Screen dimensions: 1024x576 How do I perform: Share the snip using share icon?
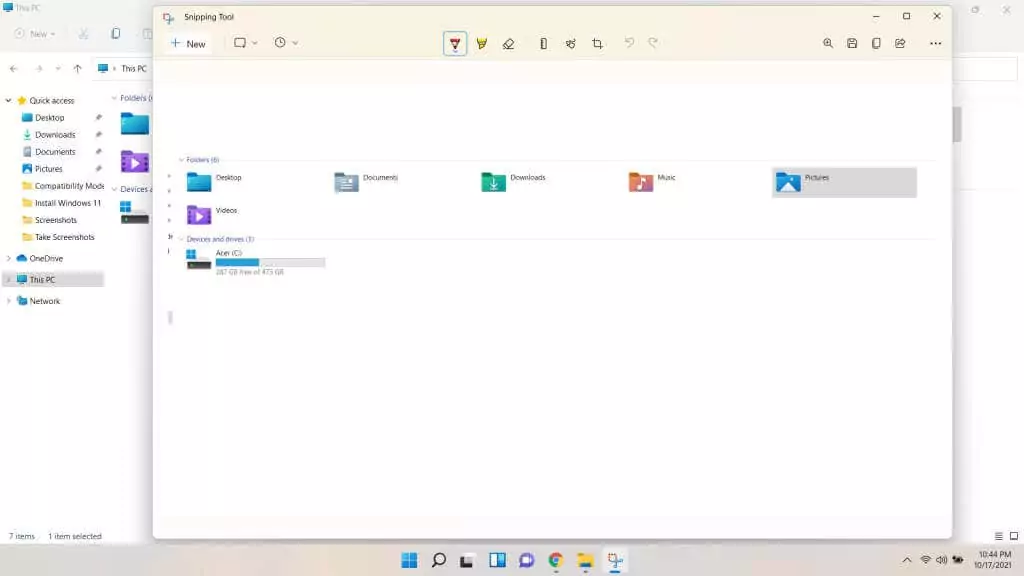click(x=900, y=43)
